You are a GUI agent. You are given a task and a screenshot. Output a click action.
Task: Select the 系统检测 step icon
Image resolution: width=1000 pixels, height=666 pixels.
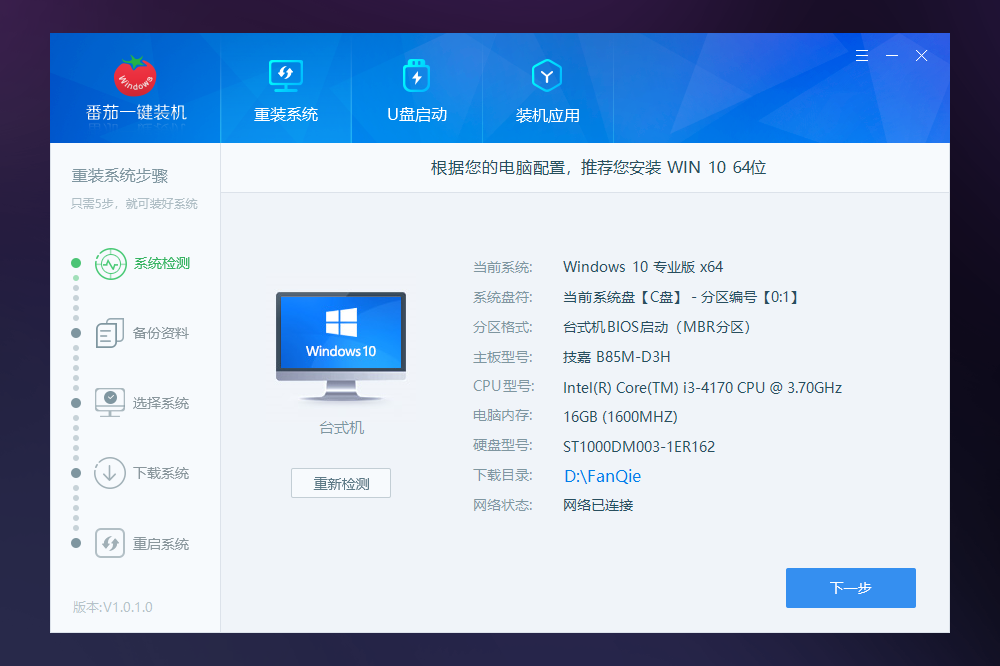click(110, 263)
